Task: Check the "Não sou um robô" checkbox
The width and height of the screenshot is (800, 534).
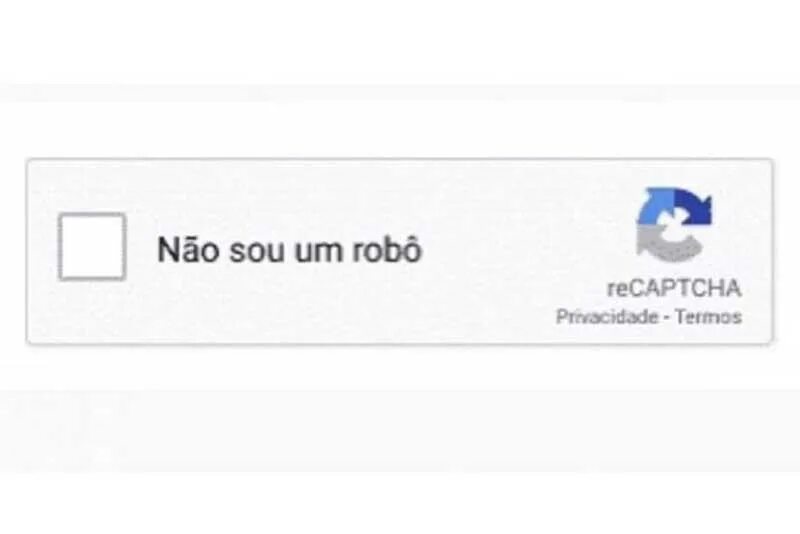Action: coord(92,247)
